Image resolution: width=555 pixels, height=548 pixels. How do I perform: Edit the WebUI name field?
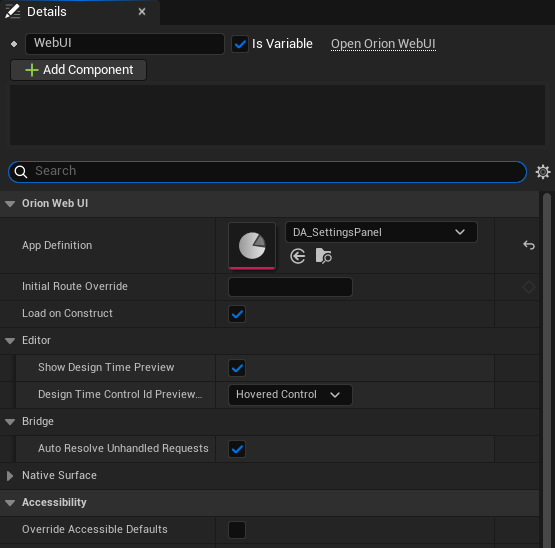125,44
